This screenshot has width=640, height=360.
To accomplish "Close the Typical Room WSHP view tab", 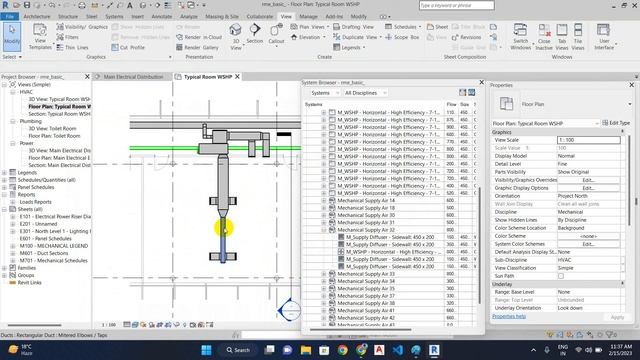I will pos(237,77).
